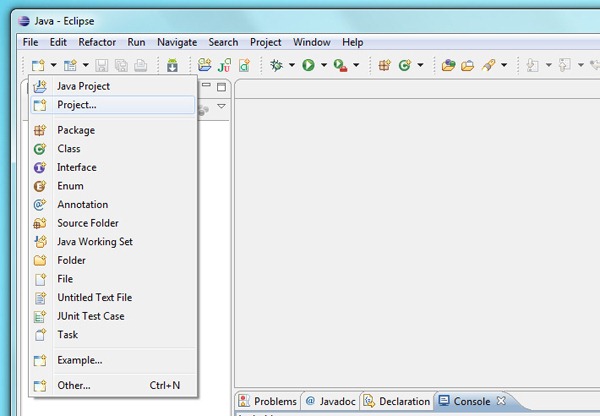
Task: Close the Console tab with its X
Action: tap(501, 401)
